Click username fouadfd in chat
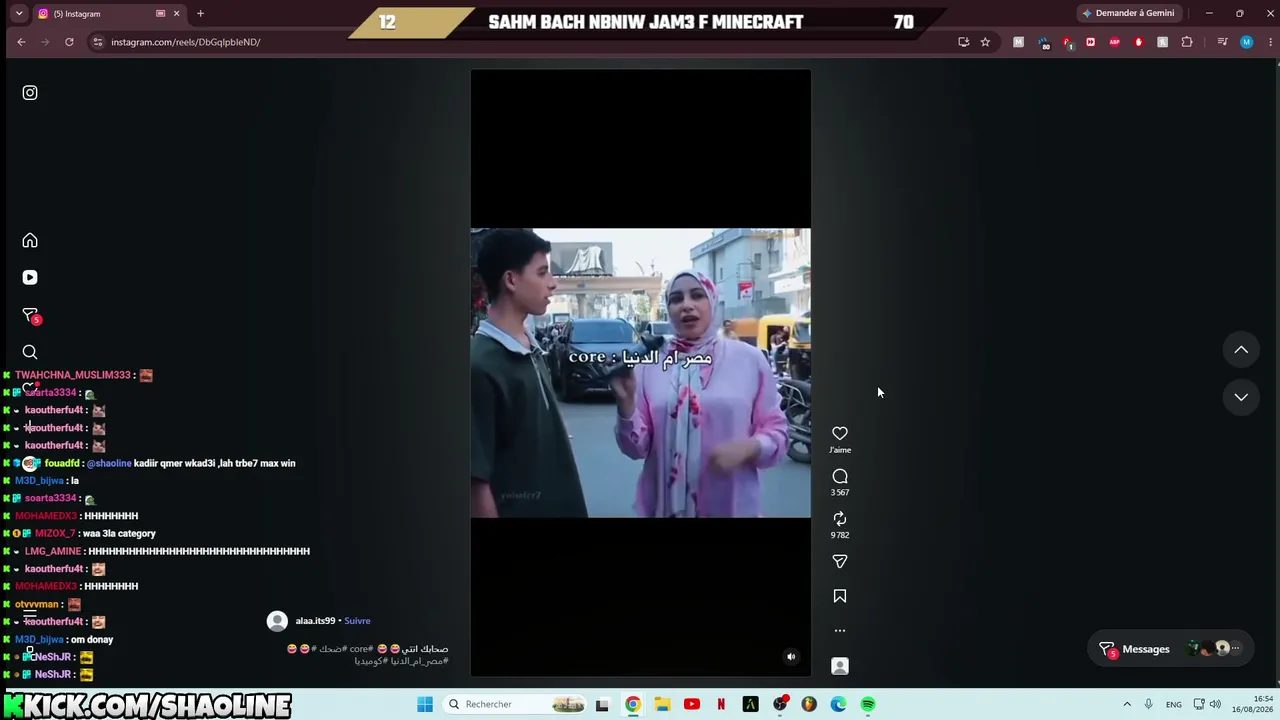 62,463
